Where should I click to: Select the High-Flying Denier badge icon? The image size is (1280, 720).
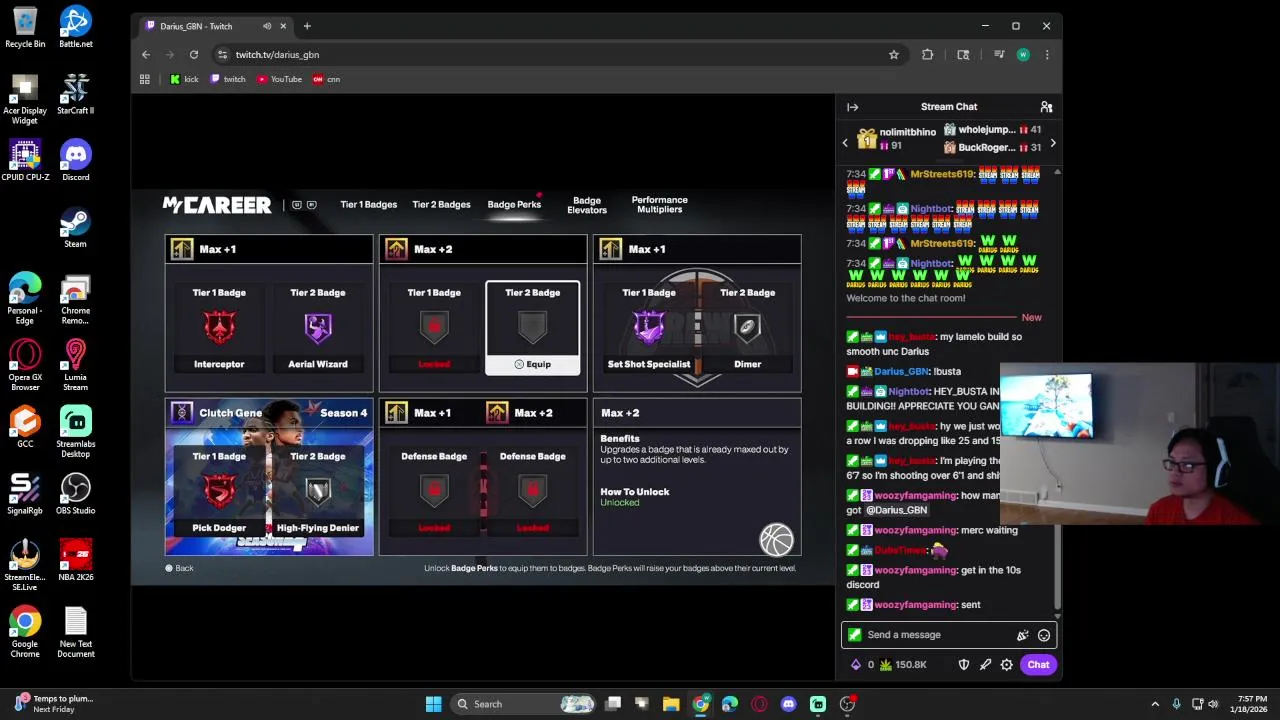pyautogui.click(x=318, y=491)
